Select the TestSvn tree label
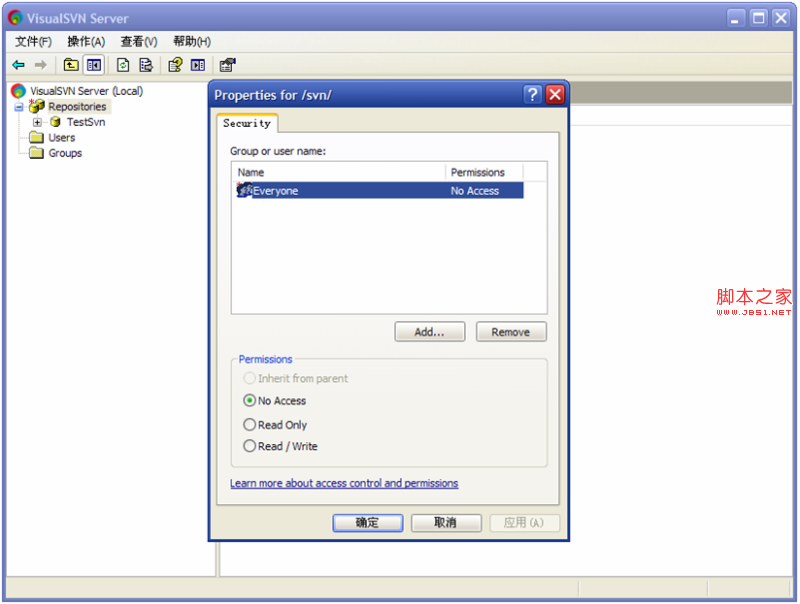Viewport: 800px width, 604px height. pos(86,122)
